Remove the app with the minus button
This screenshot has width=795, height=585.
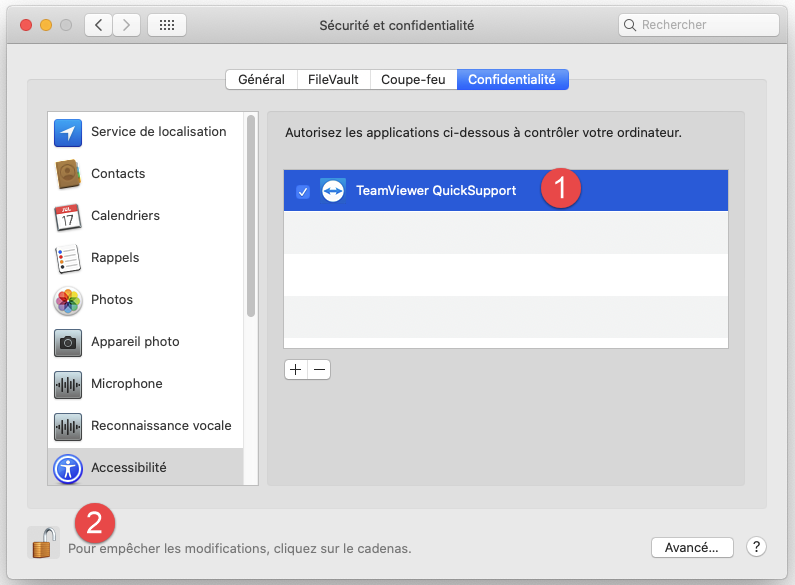[x=319, y=369]
